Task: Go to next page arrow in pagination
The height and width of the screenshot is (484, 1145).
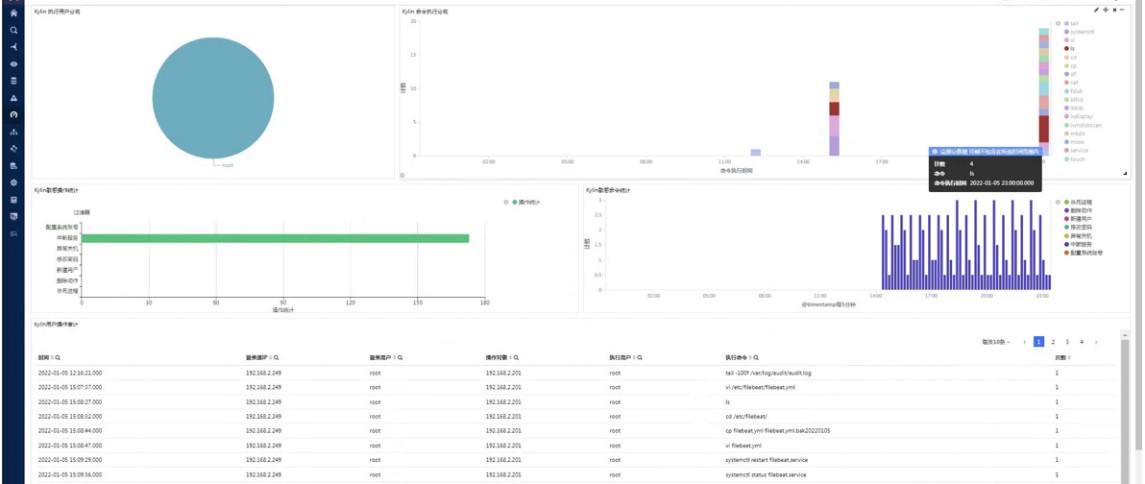Action: point(1095,342)
